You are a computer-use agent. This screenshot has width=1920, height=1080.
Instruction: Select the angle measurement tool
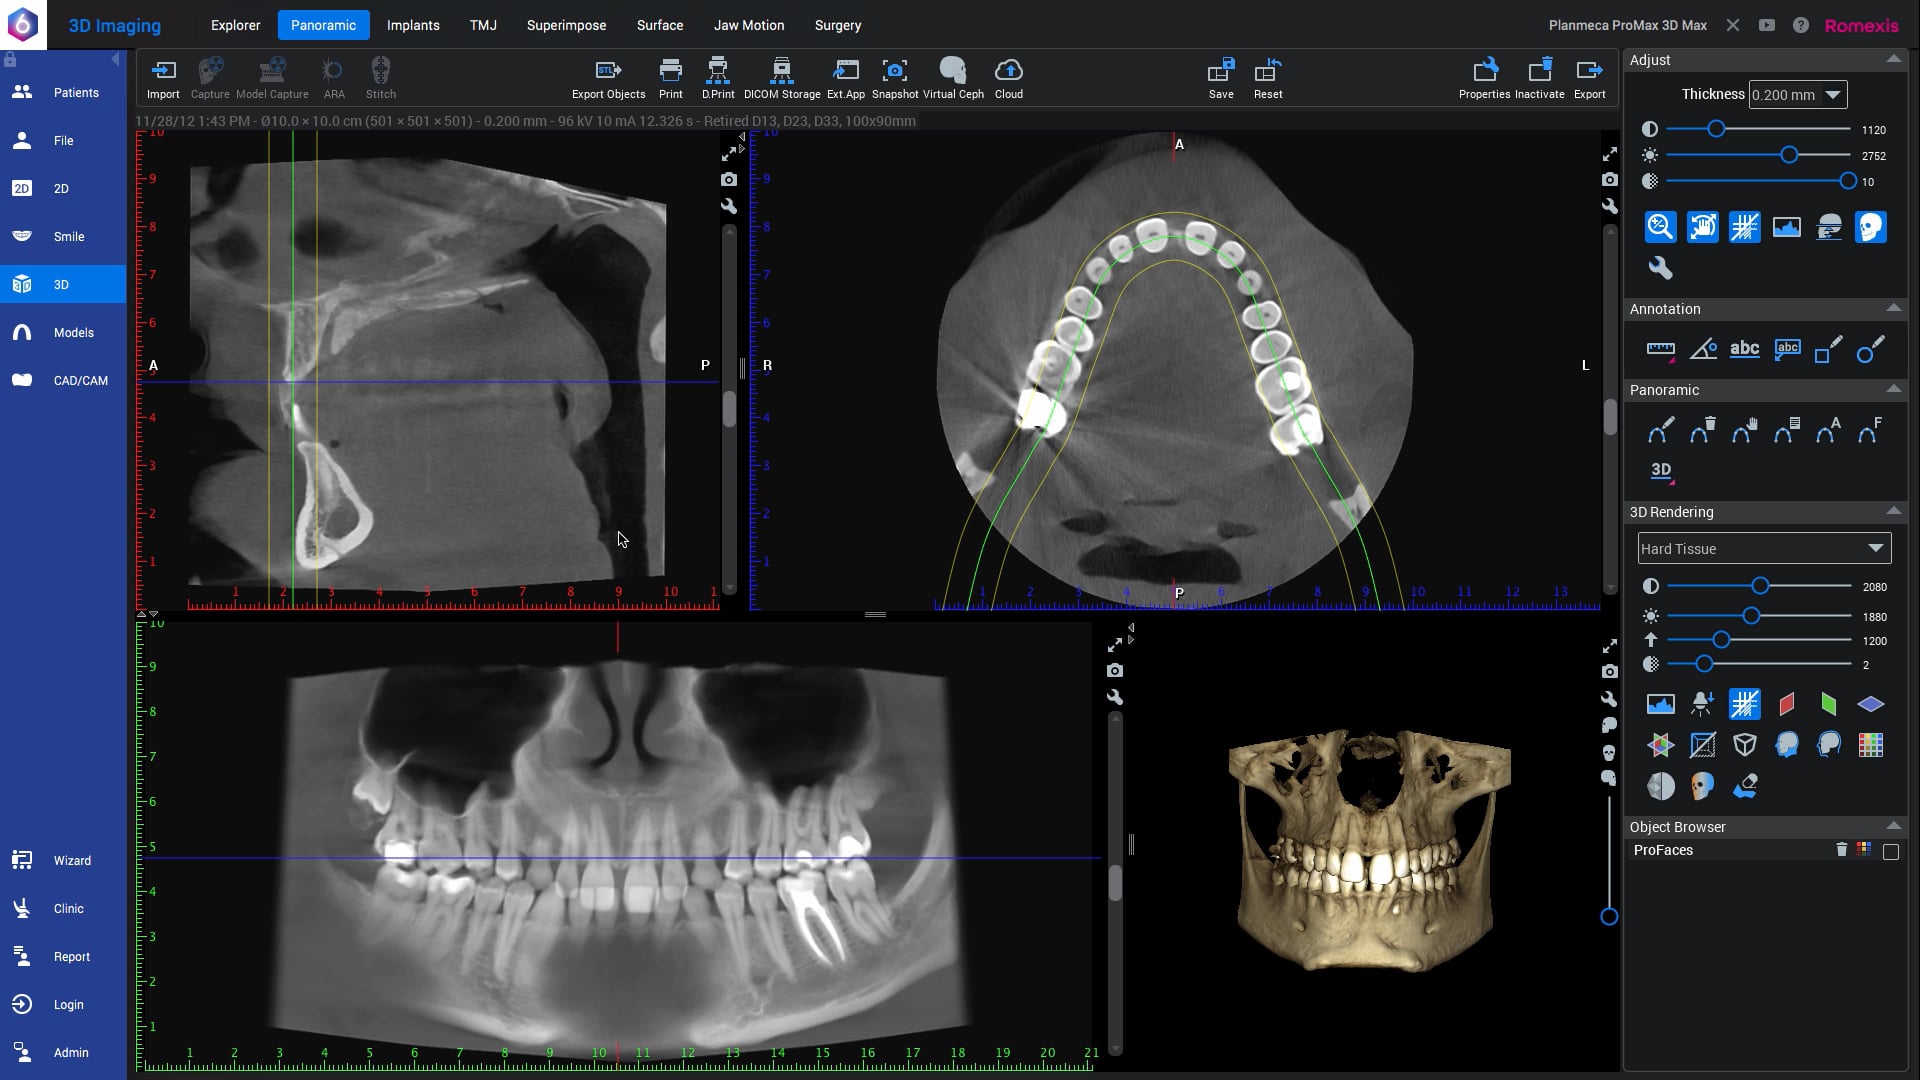click(x=1704, y=349)
